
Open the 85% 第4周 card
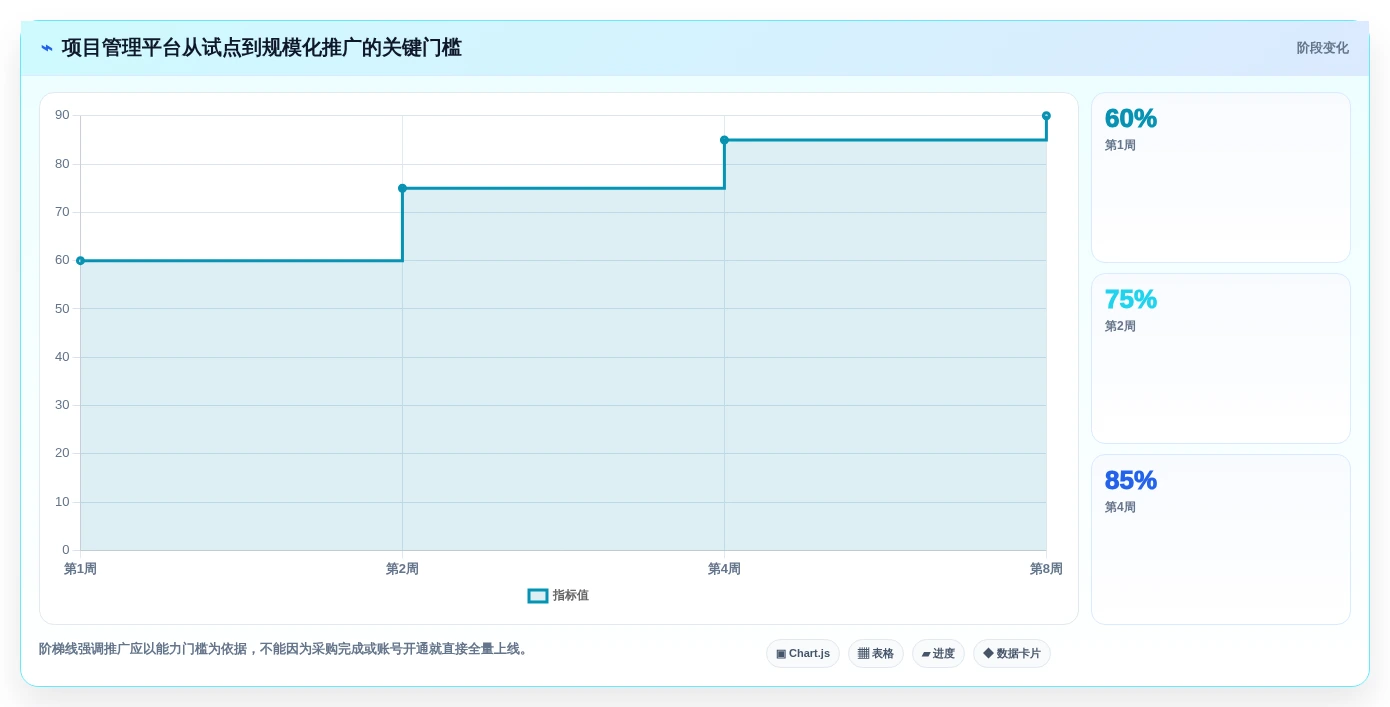tap(1220, 540)
